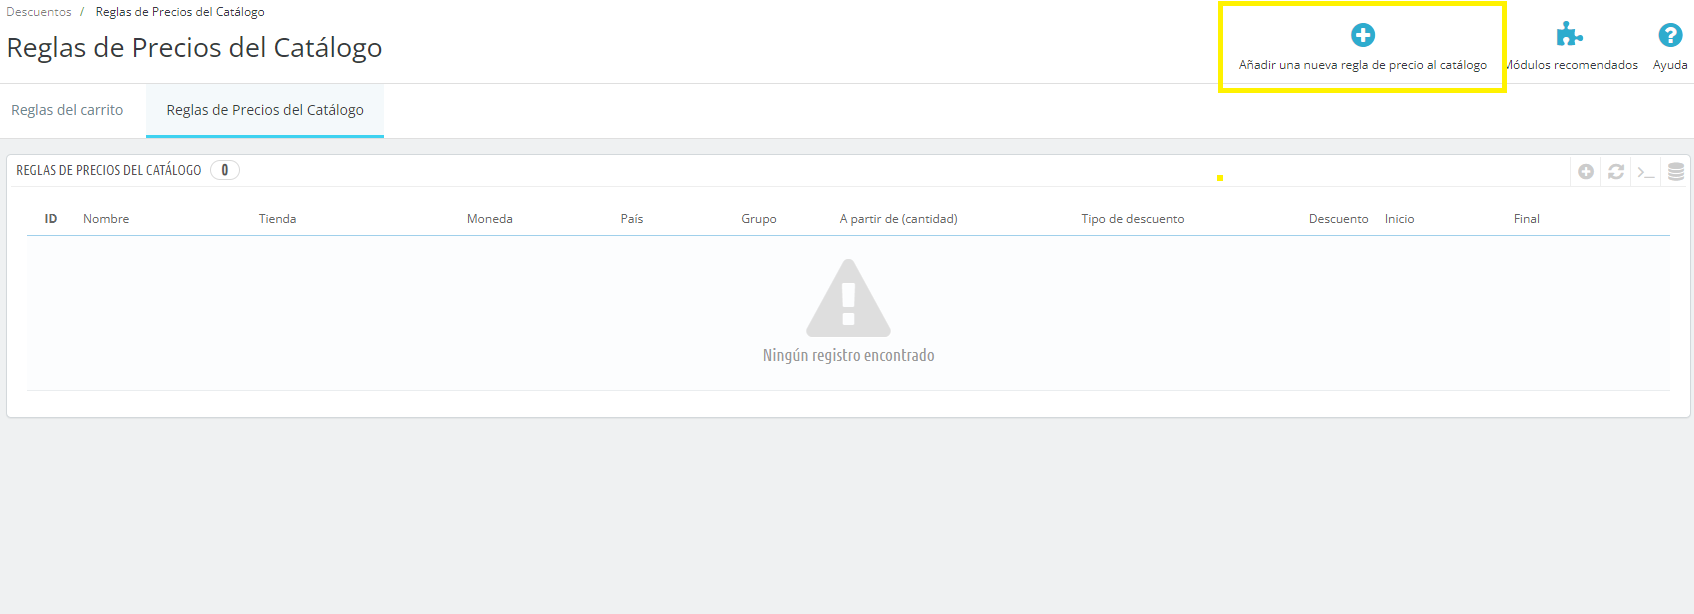Click Añadir una nueva regla de precio al catálogo
Screen dimensions: 1694x614
pyautogui.click(x=1362, y=47)
